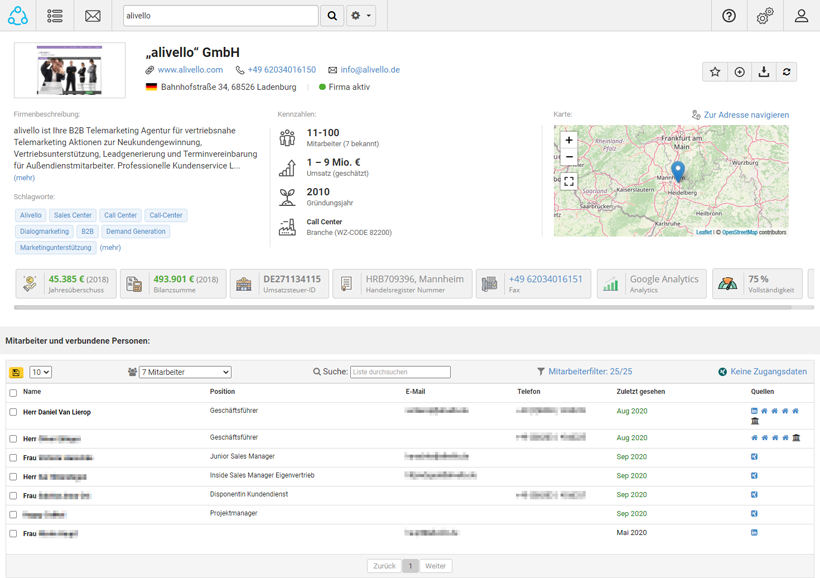
Task: Open user profile icon
Action: pyautogui.click(x=801, y=16)
